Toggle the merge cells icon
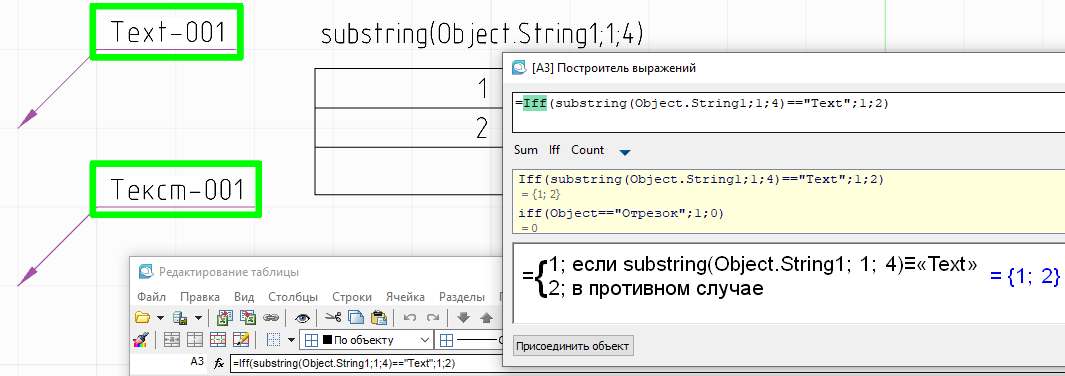 coord(173,340)
